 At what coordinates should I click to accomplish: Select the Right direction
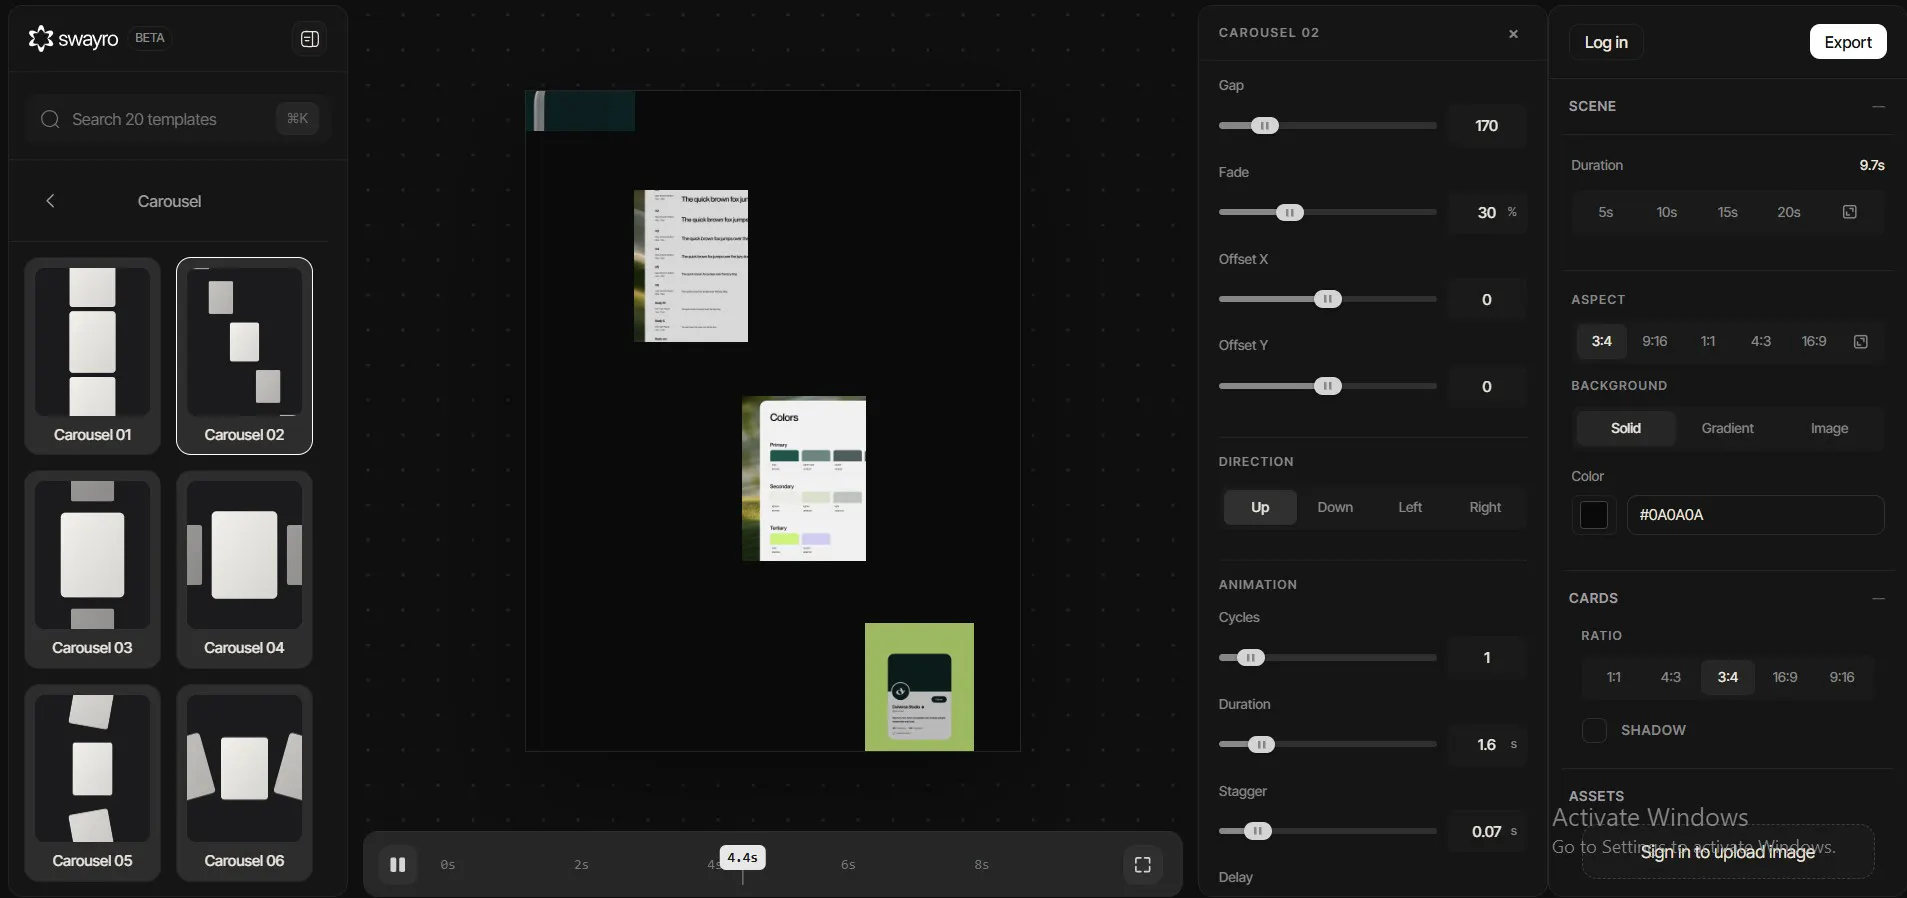tap(1485, 507)
